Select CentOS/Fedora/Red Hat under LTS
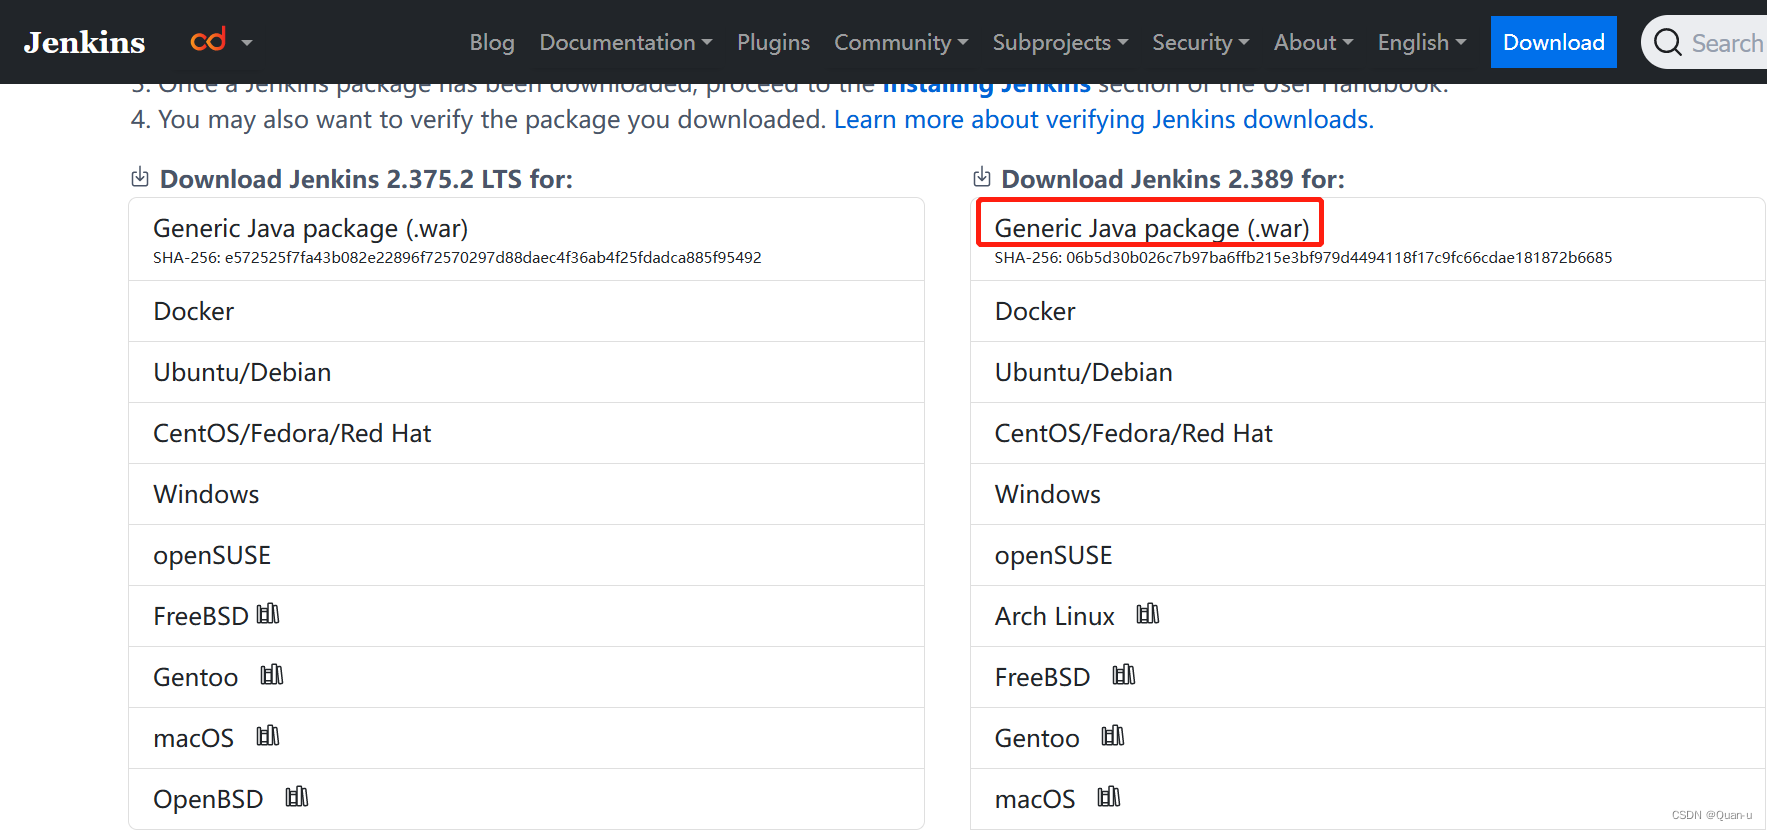The width and height of the screenshot is (1767, 830). [526, 433]
